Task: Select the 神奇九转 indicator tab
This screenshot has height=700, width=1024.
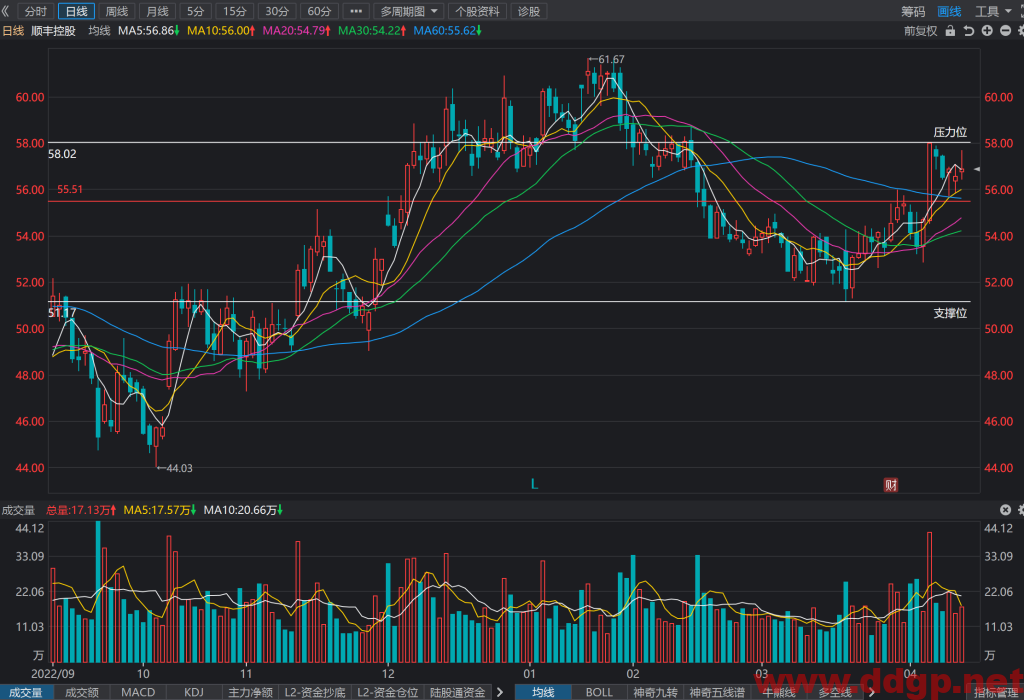Action: tap(655, 692)
